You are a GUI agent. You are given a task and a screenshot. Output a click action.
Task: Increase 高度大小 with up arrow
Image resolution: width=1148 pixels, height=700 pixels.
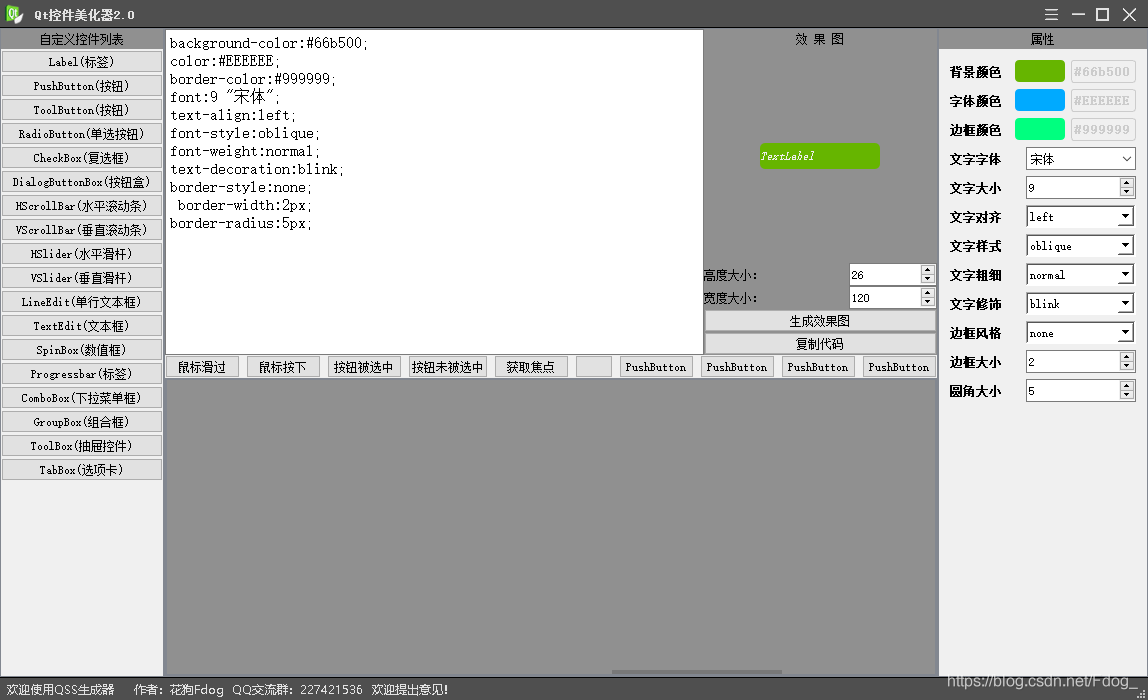point(928,269)
